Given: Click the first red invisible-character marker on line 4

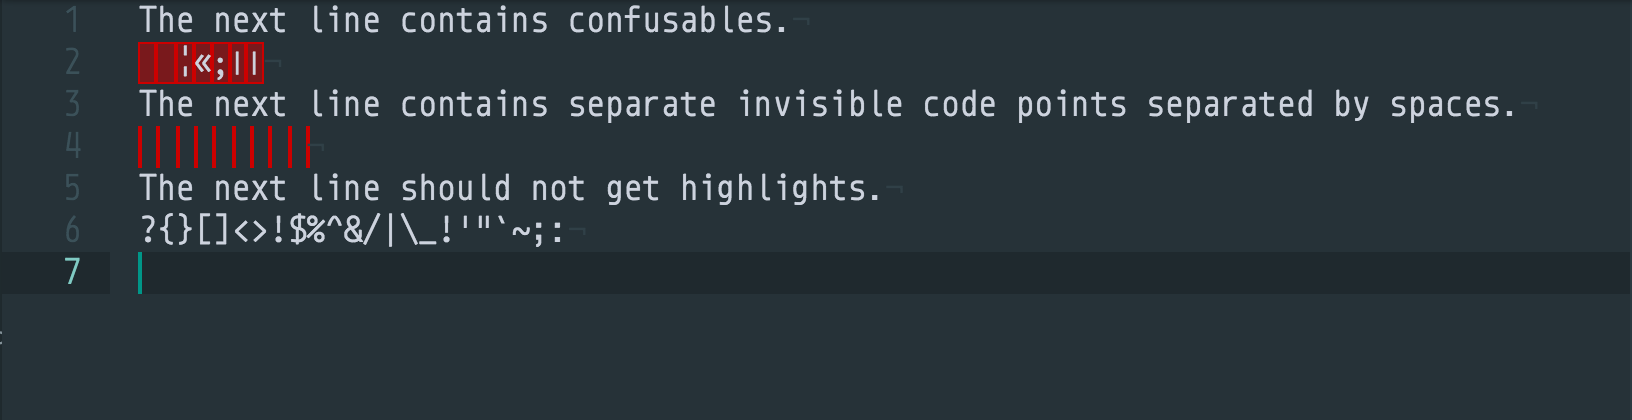Looking at the screenshot, I should point(140,147).
